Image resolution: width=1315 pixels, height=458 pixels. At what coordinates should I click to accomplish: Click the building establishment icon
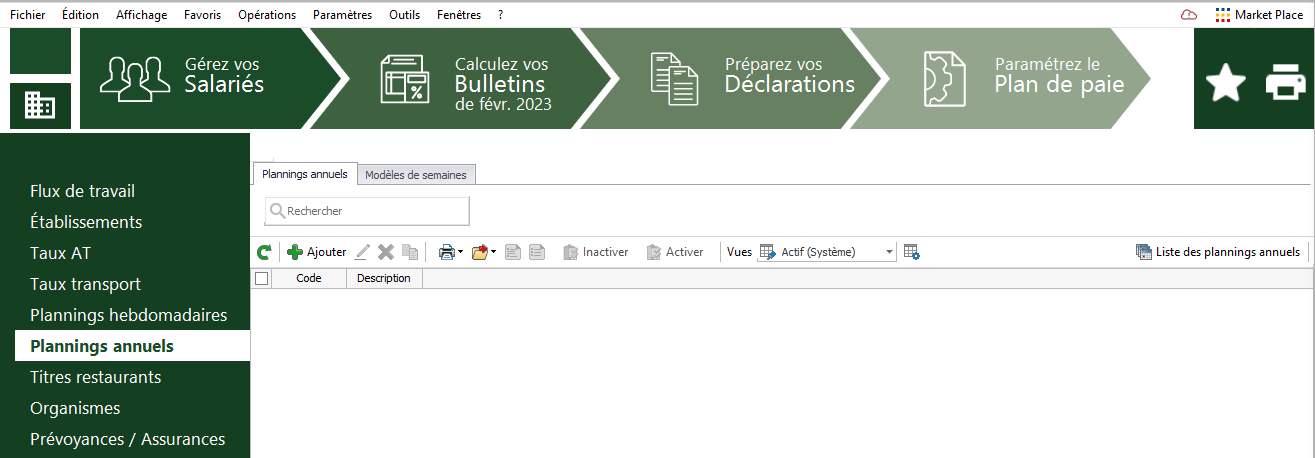tap(40, 105)
